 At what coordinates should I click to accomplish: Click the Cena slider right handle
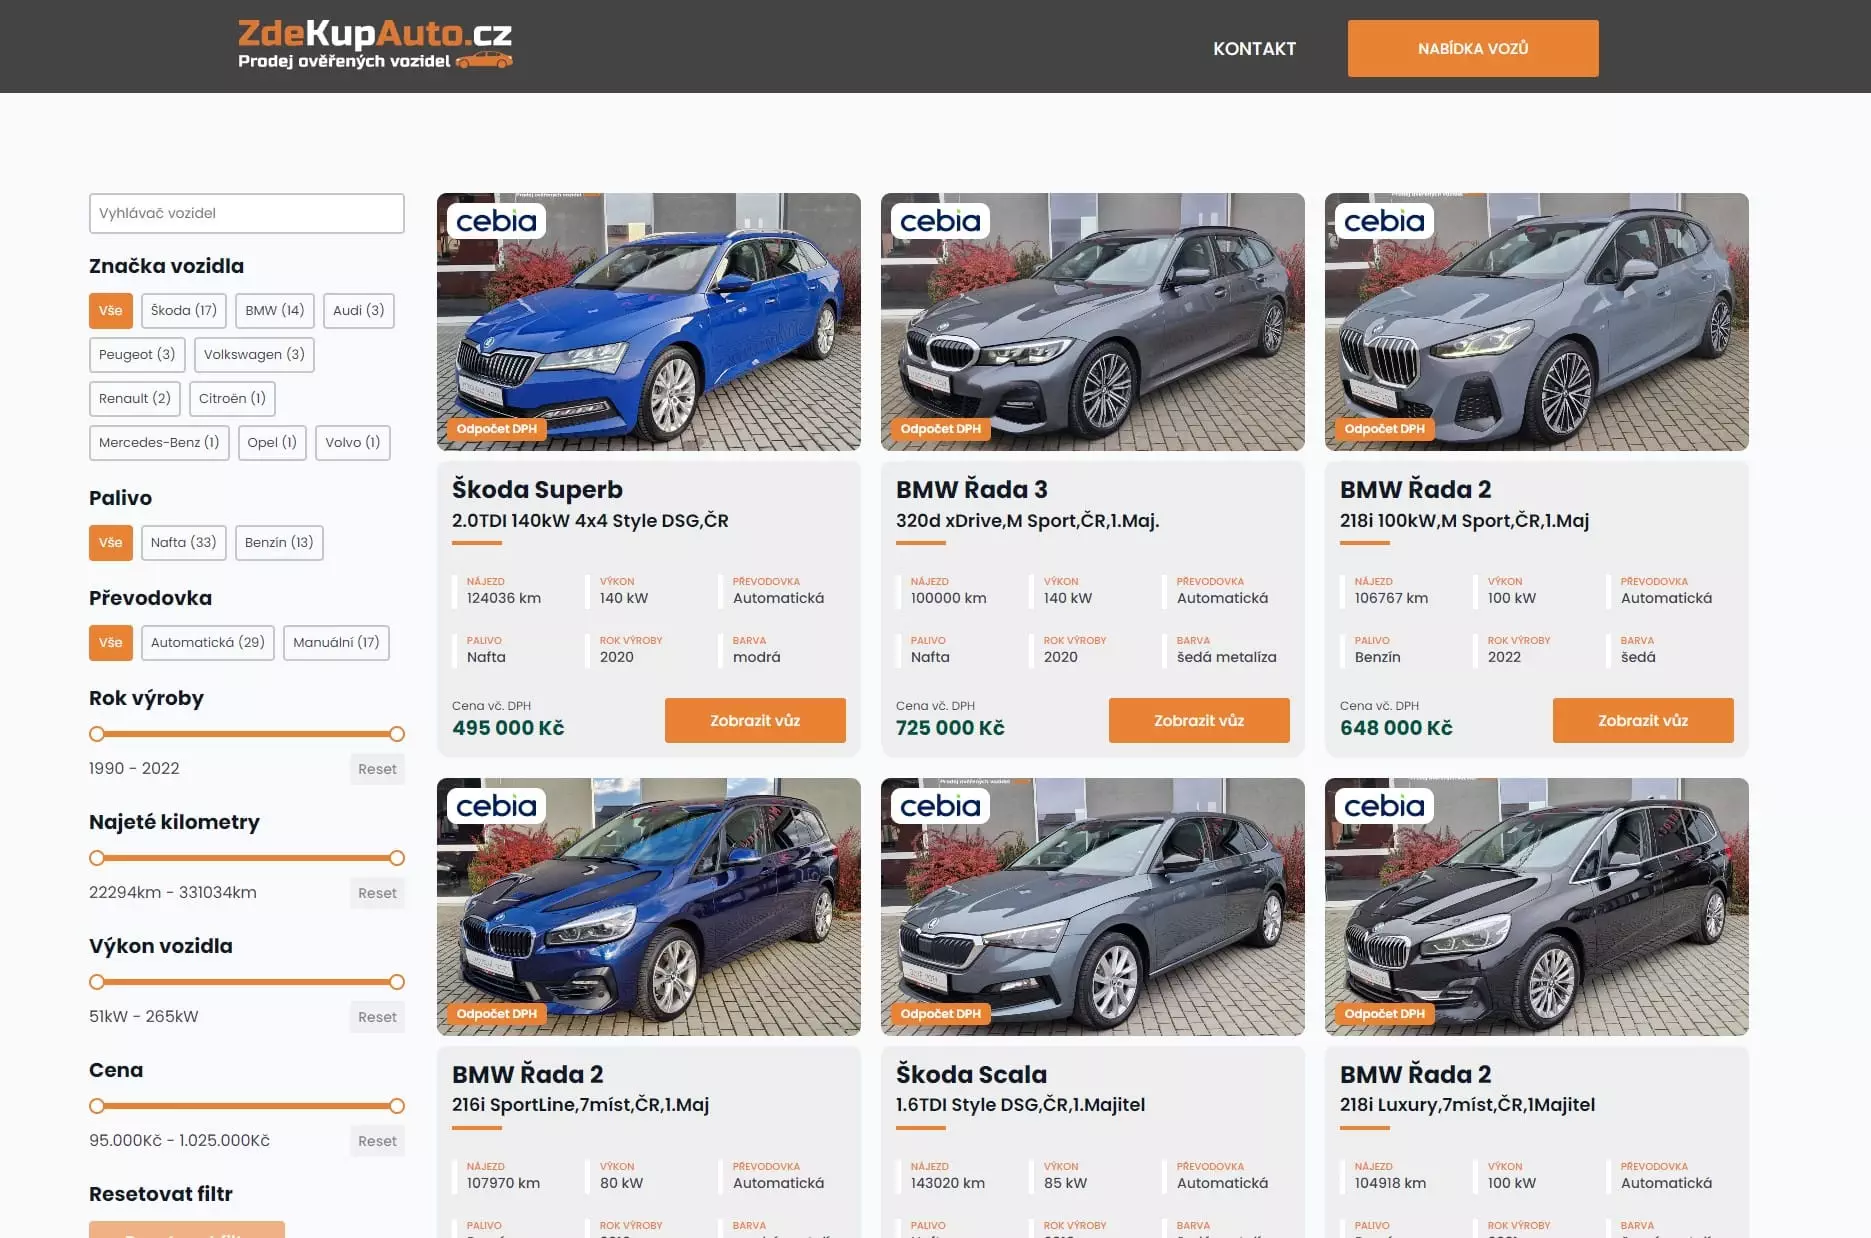(x=397, y=1106)
